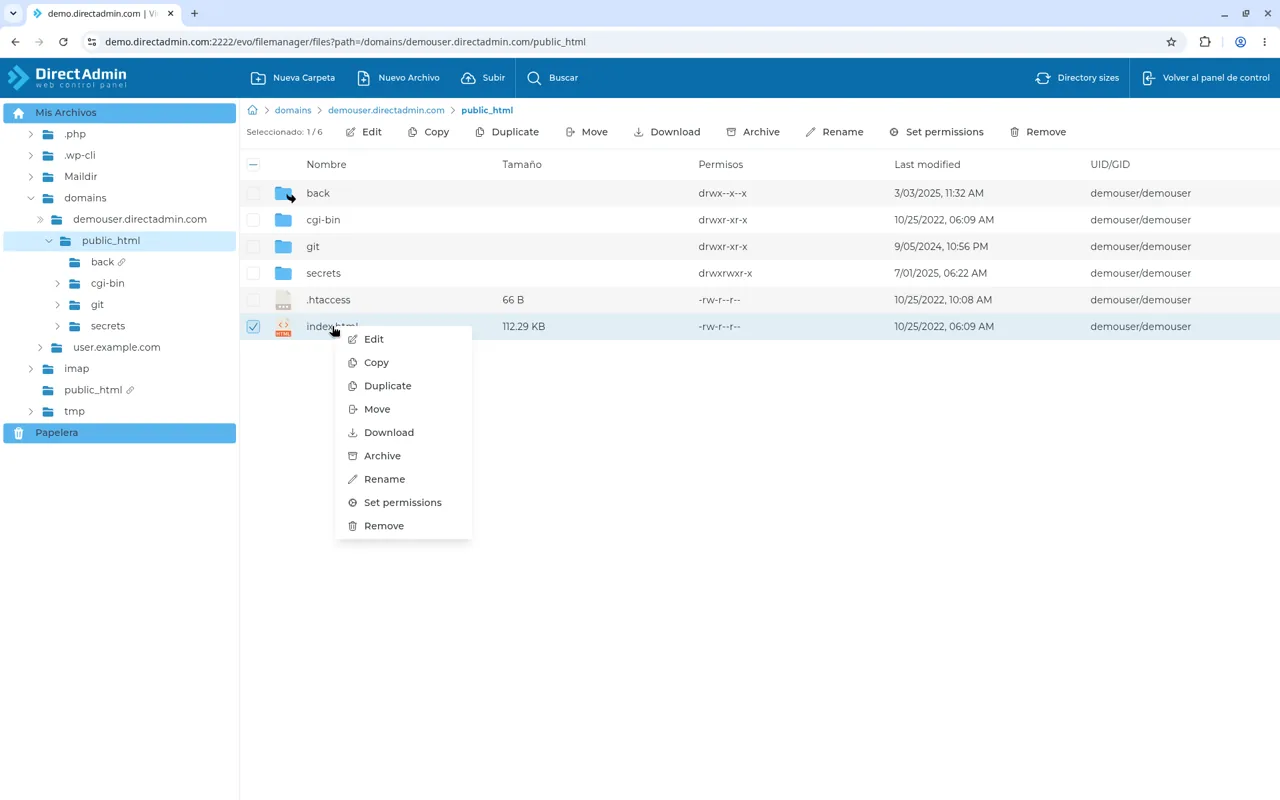Click the back folder icon in file list
The height and width of the screenshot is (800, 1280).
(284, 193)
